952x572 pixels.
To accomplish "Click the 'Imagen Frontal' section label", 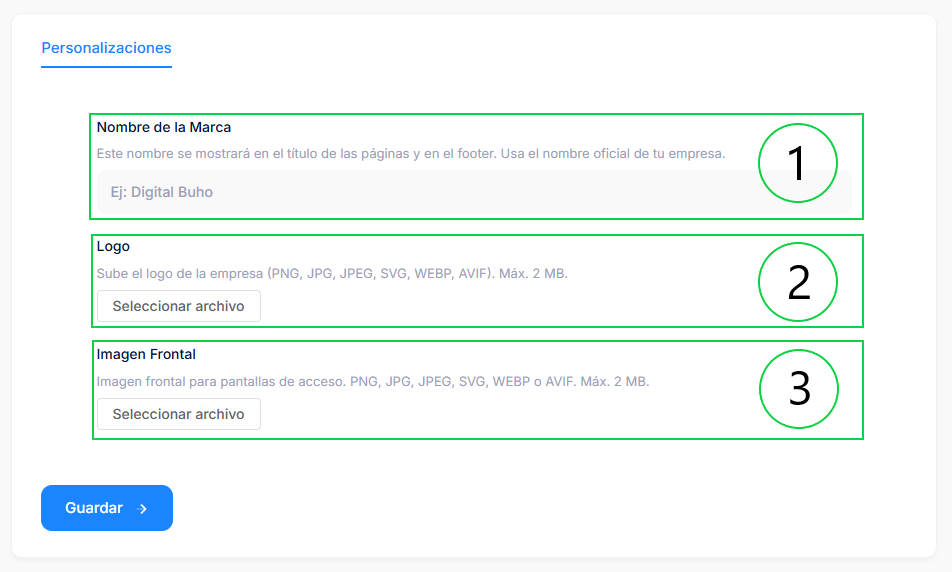I will point(146,354).
